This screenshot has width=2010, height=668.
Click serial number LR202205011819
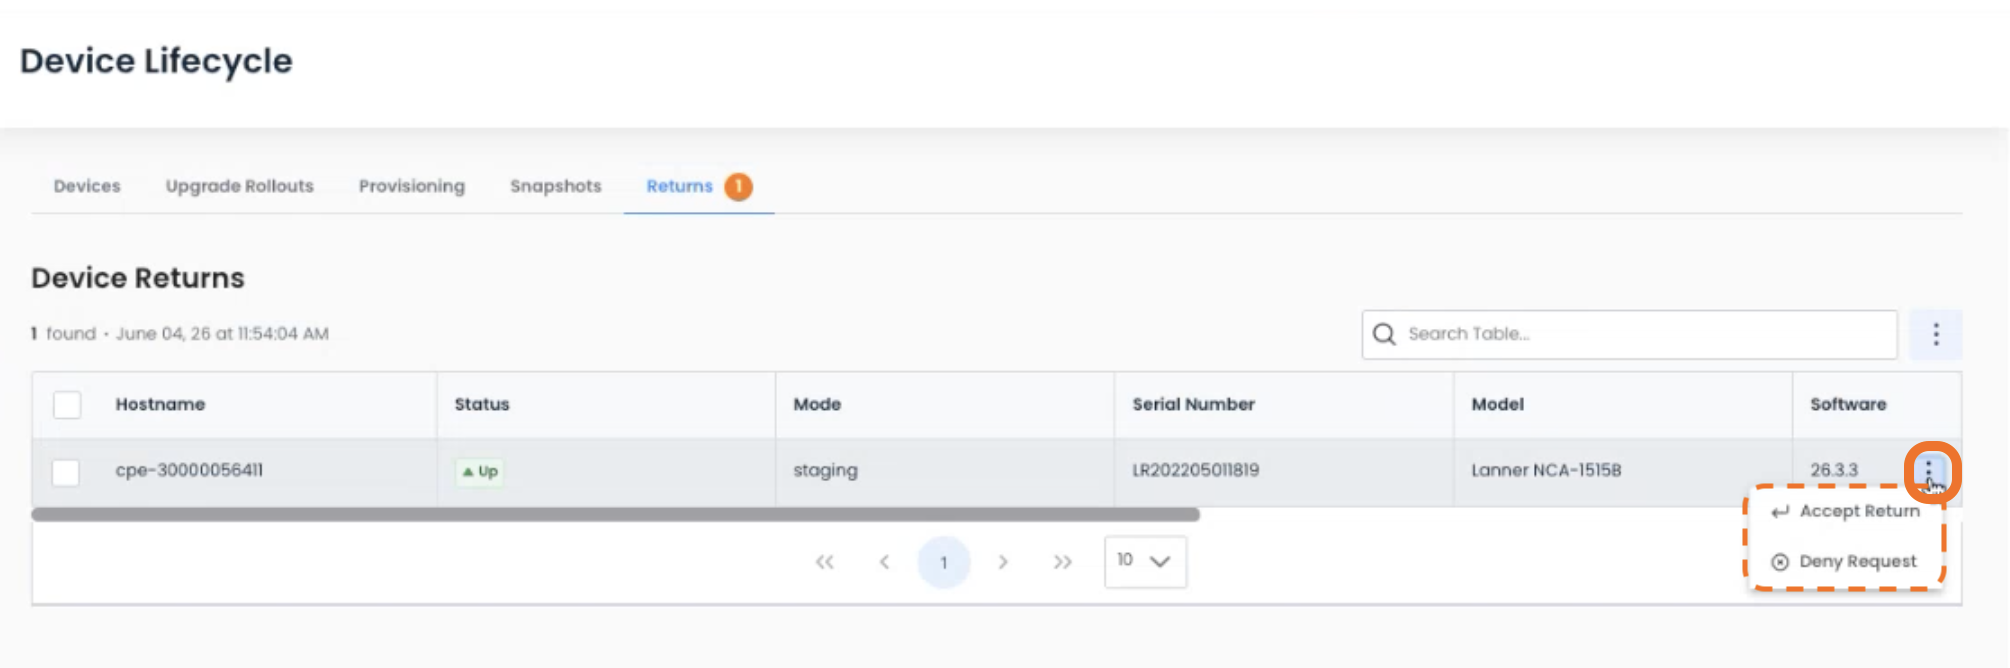(1195, 470)
